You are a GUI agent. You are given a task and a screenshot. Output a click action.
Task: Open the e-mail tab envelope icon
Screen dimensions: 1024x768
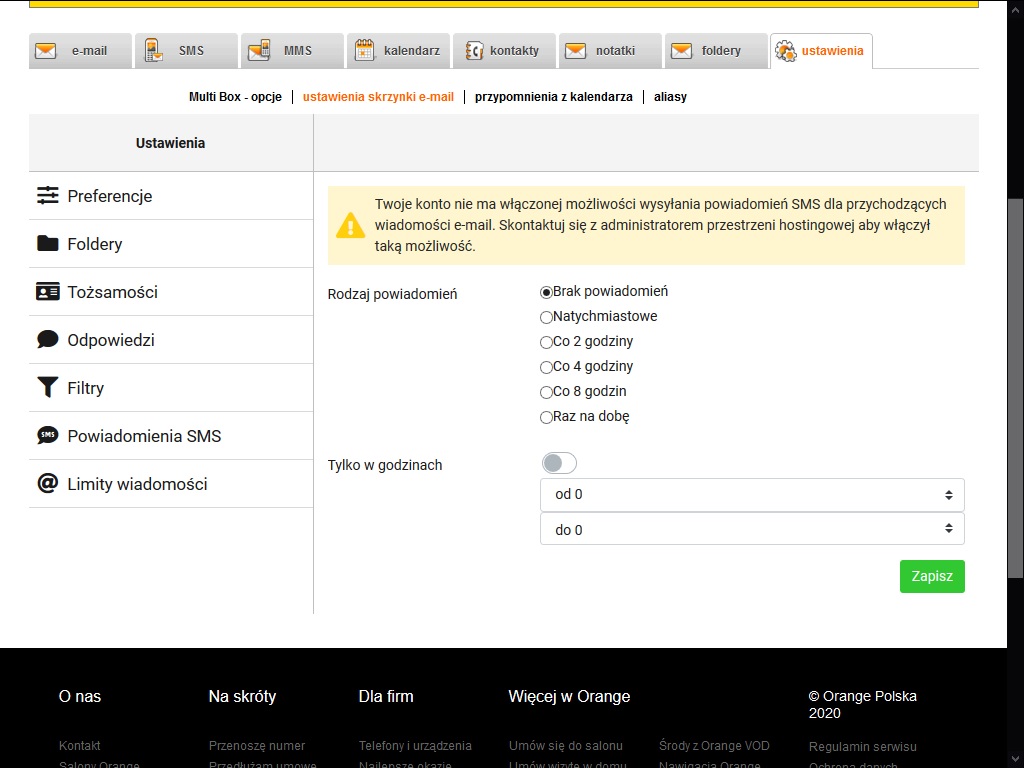(x=44, y=48)
